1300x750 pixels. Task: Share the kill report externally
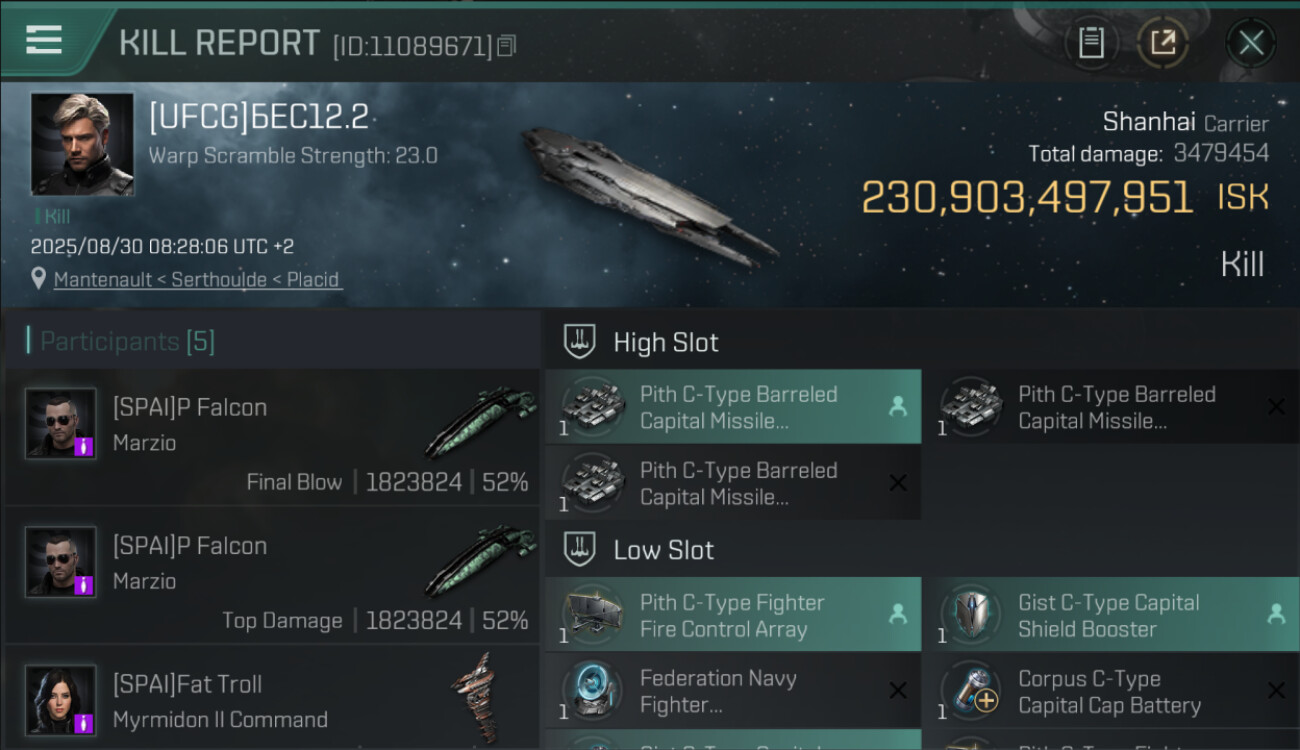point(1163,42)
